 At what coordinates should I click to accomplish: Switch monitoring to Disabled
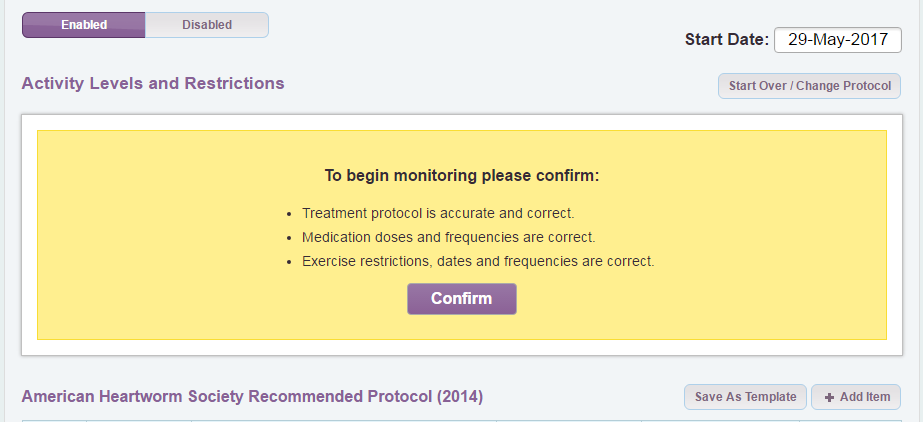point(206,25)
